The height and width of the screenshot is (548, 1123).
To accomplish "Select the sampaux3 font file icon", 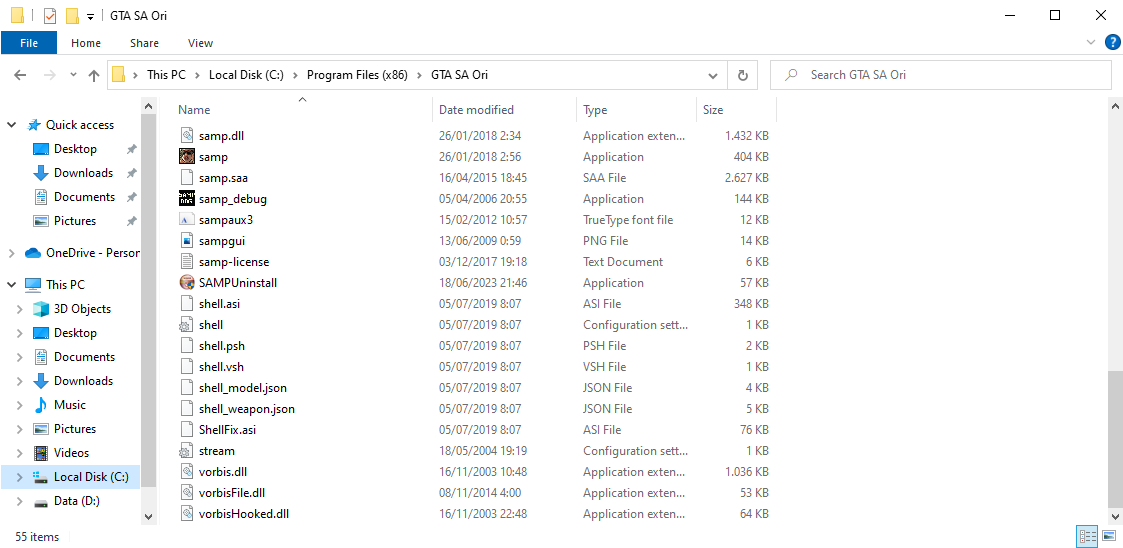I will (186, 220).
